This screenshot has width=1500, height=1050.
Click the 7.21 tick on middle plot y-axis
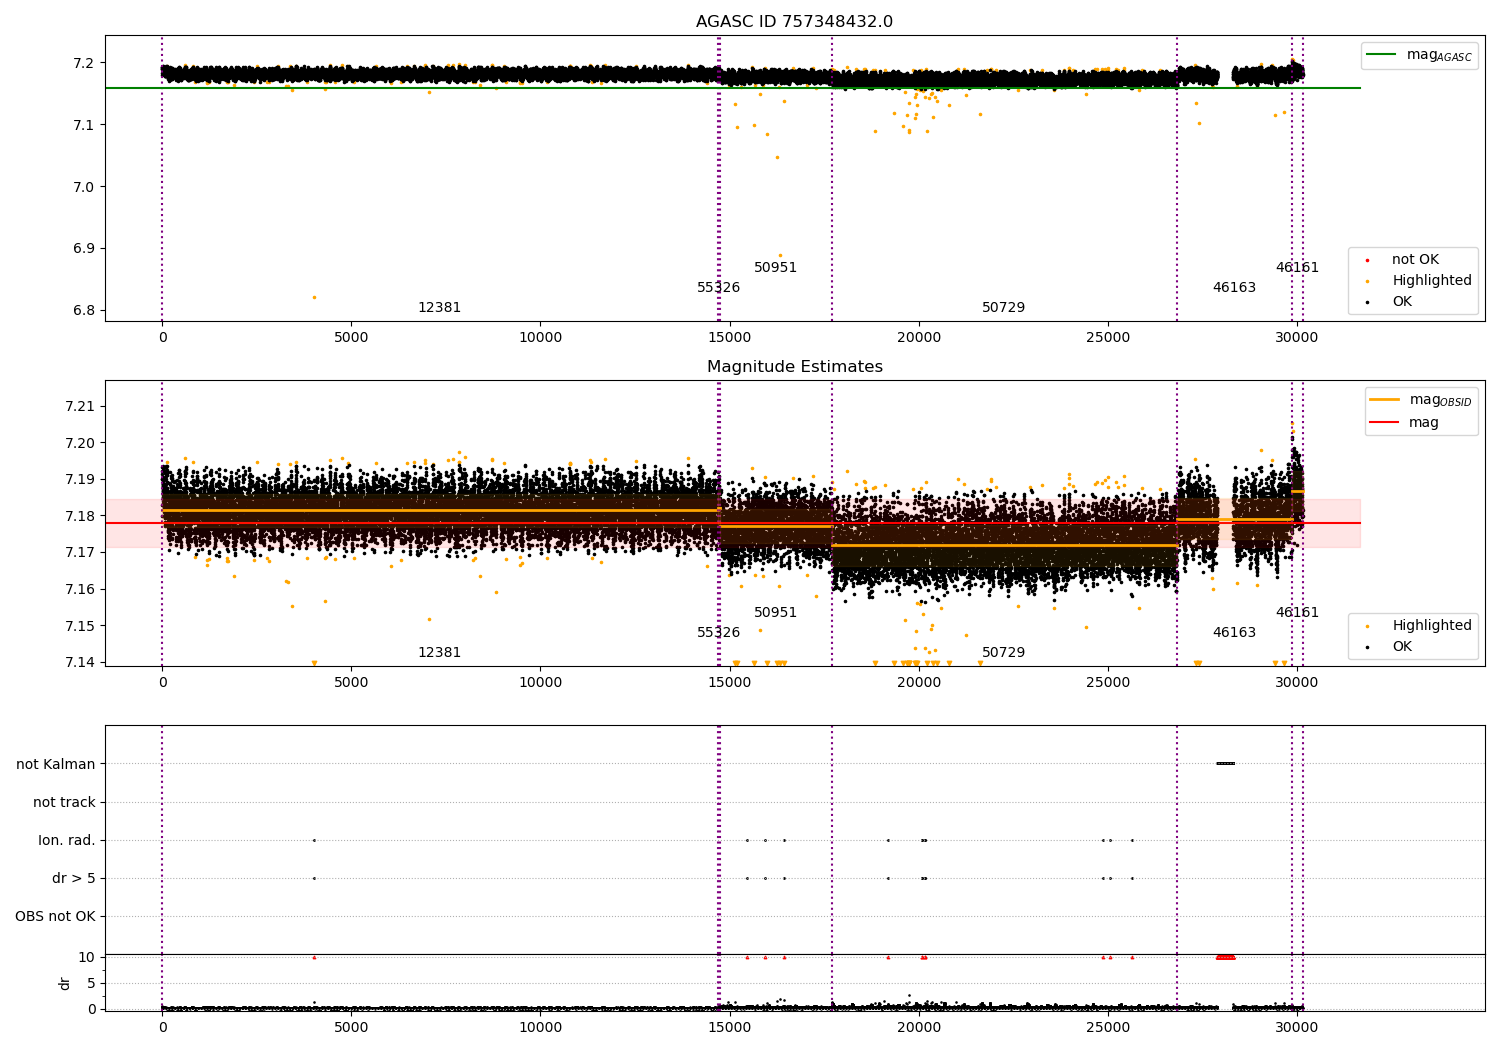pos(79,407)
